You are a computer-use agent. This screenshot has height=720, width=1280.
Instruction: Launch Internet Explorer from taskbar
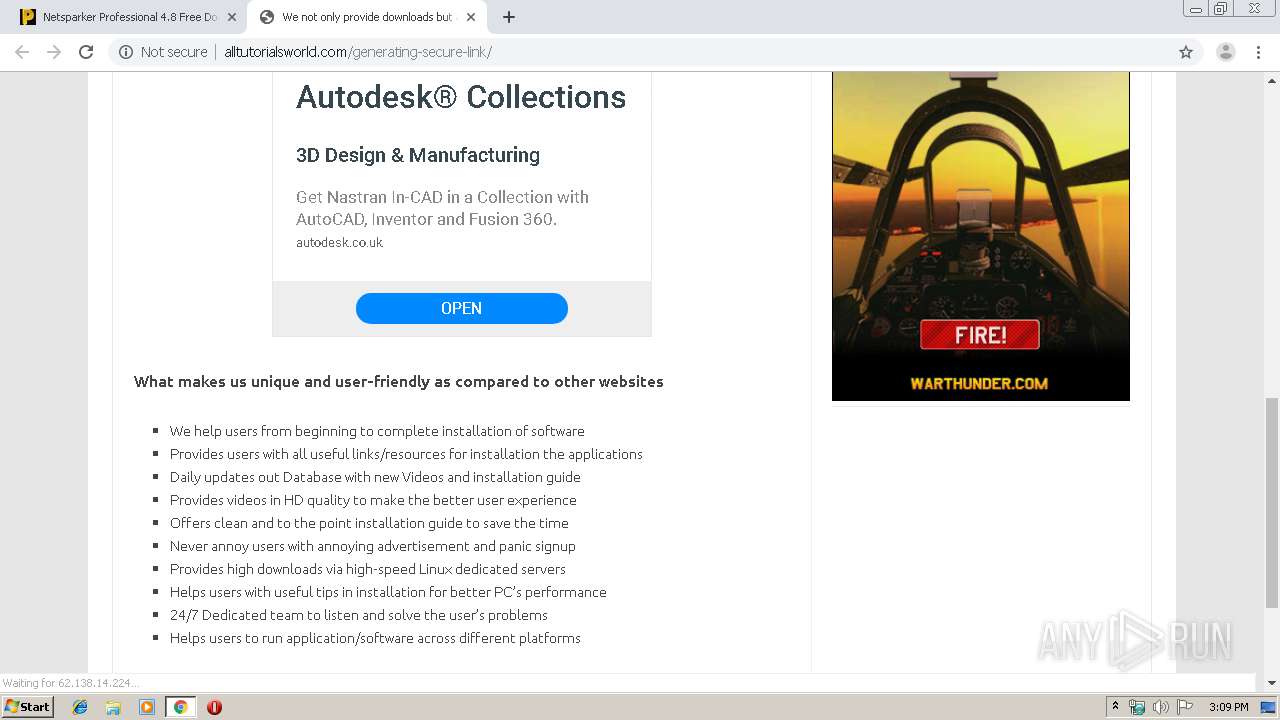coord(80,707)
